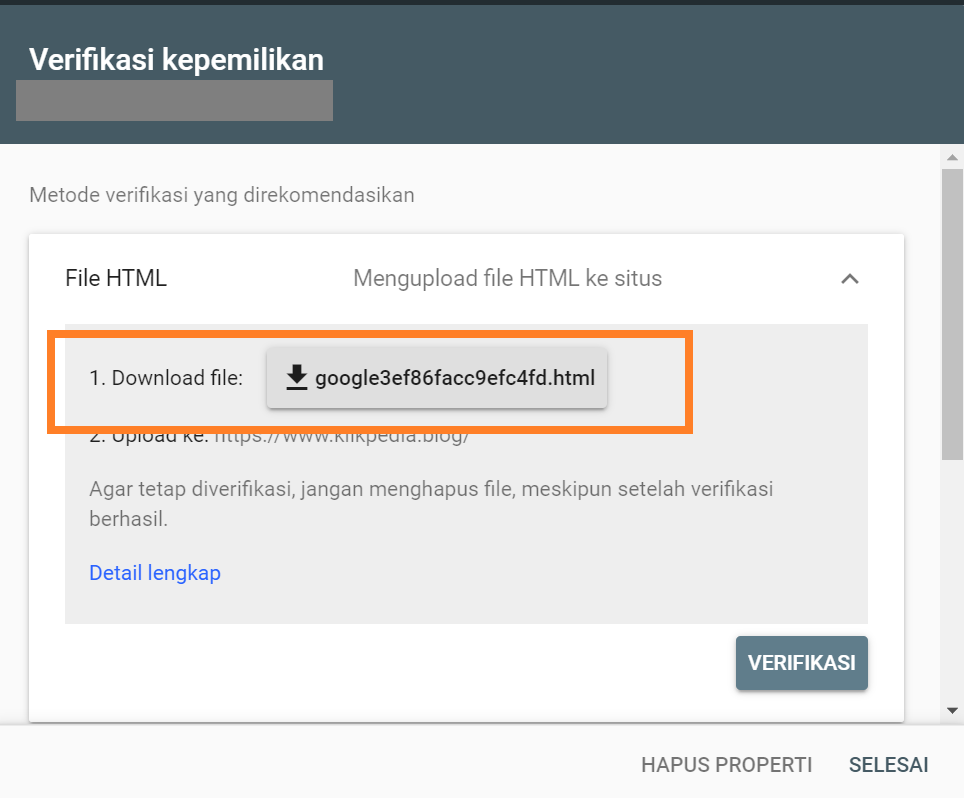The width and height of the screenshot is (964, 798).
Task: Click the "Metode verifikasi yang direkomendasikan" label
Action: click(222, 194)
